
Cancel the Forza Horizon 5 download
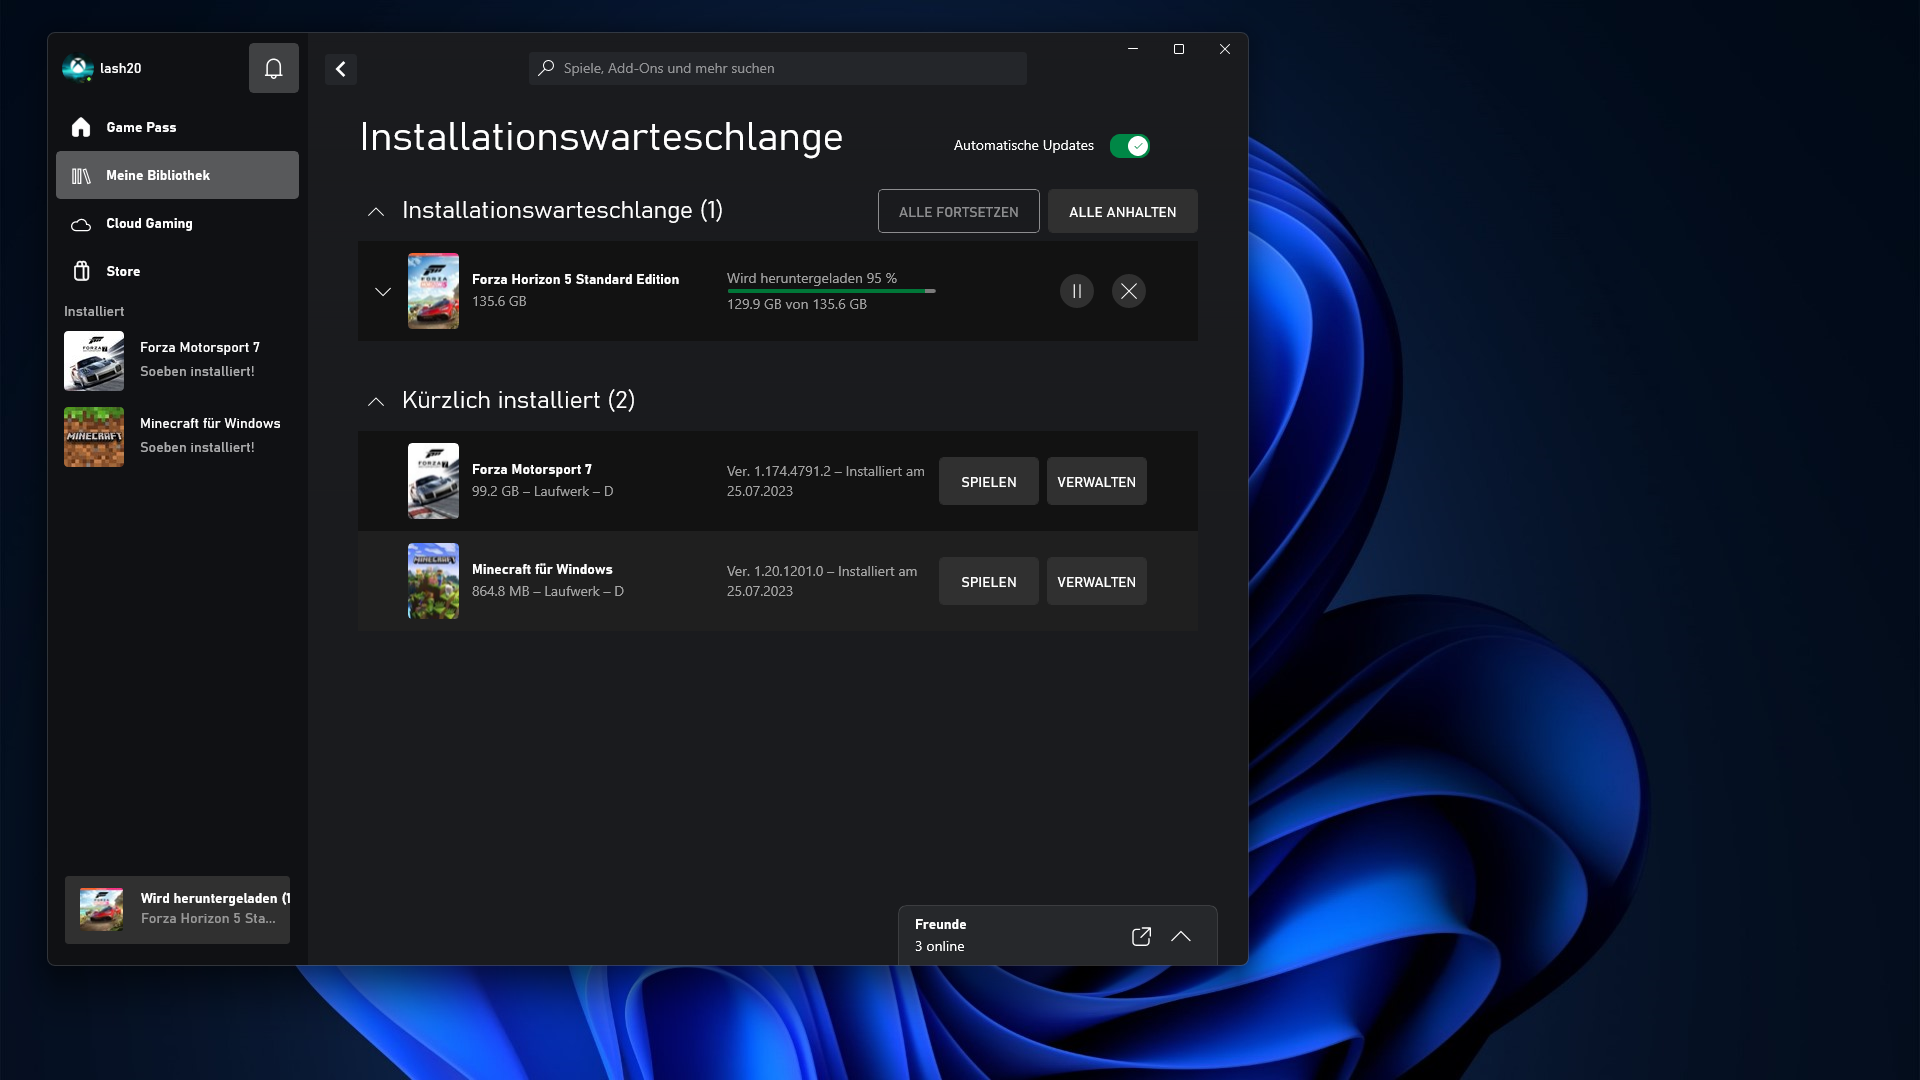pyautogui.click(x=1128, y=291)
